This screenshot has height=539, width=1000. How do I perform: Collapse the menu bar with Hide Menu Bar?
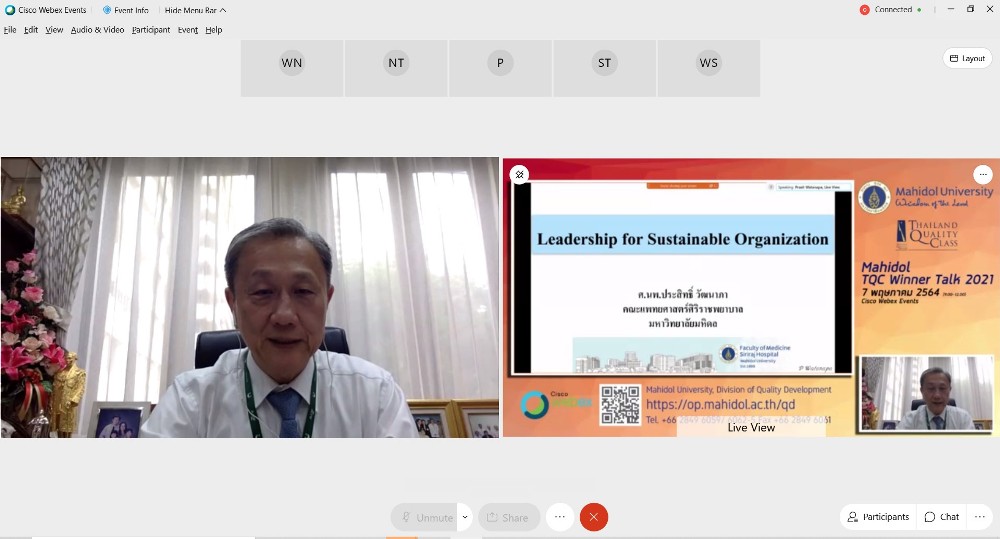pos(195,10)
